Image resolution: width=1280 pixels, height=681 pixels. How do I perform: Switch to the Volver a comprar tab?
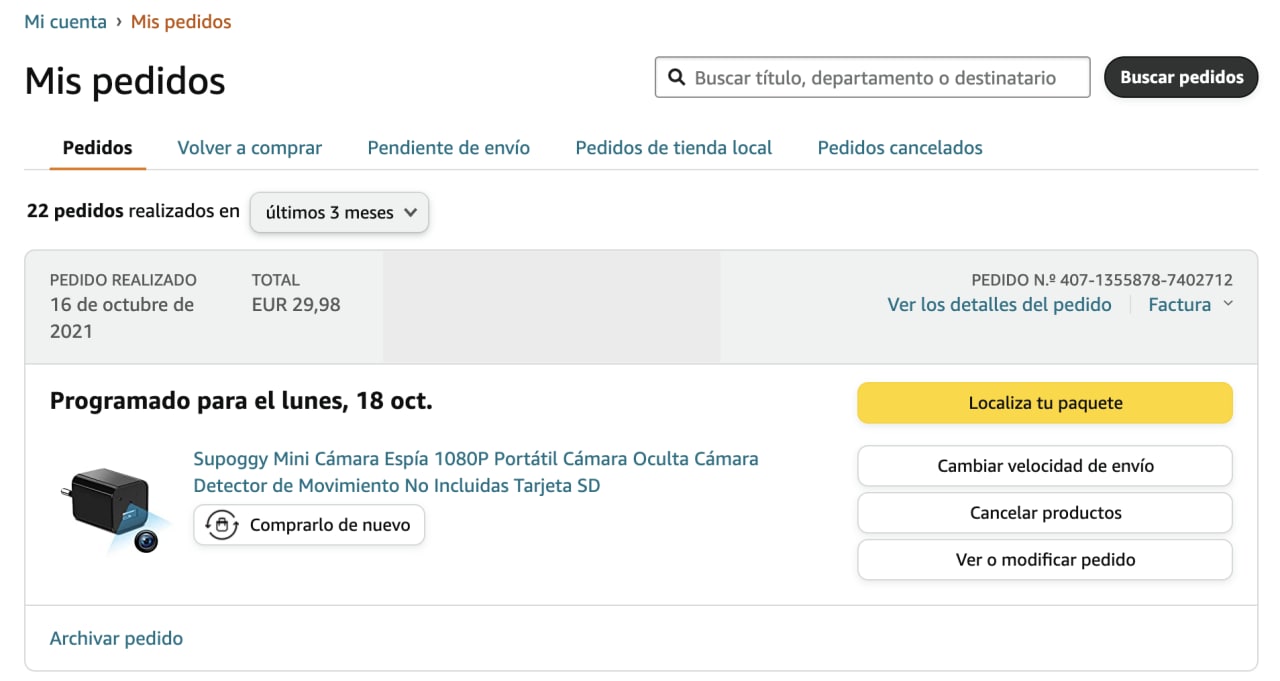pos(249,148)
